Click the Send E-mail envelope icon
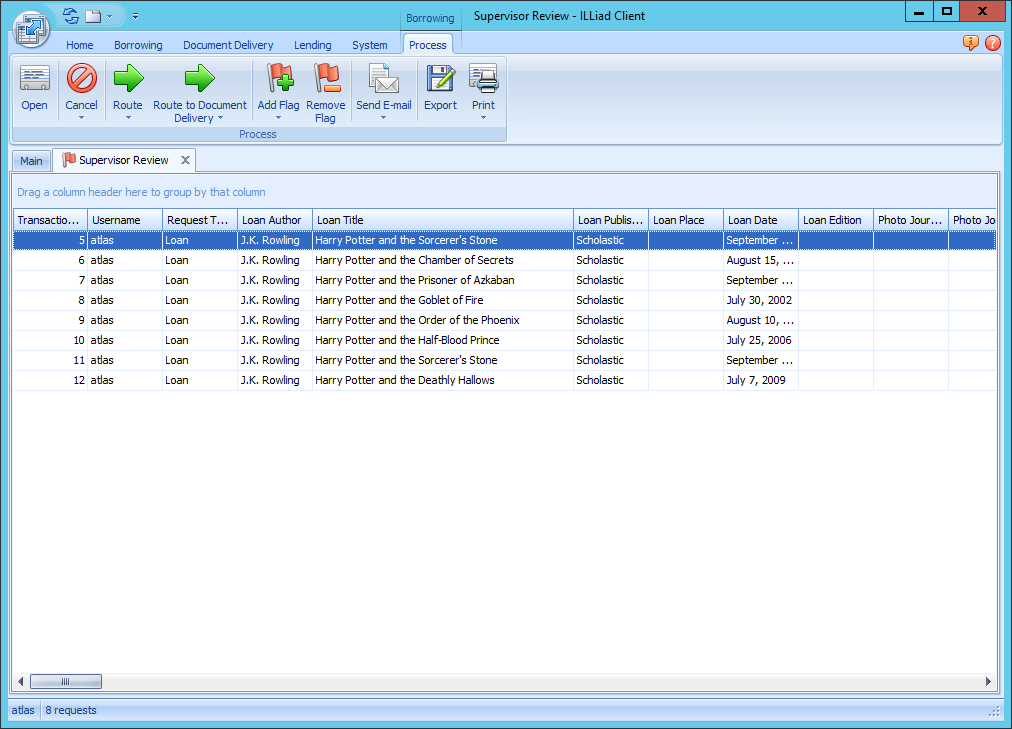This screenshot has height=729, width=1012. pos(383,80)
